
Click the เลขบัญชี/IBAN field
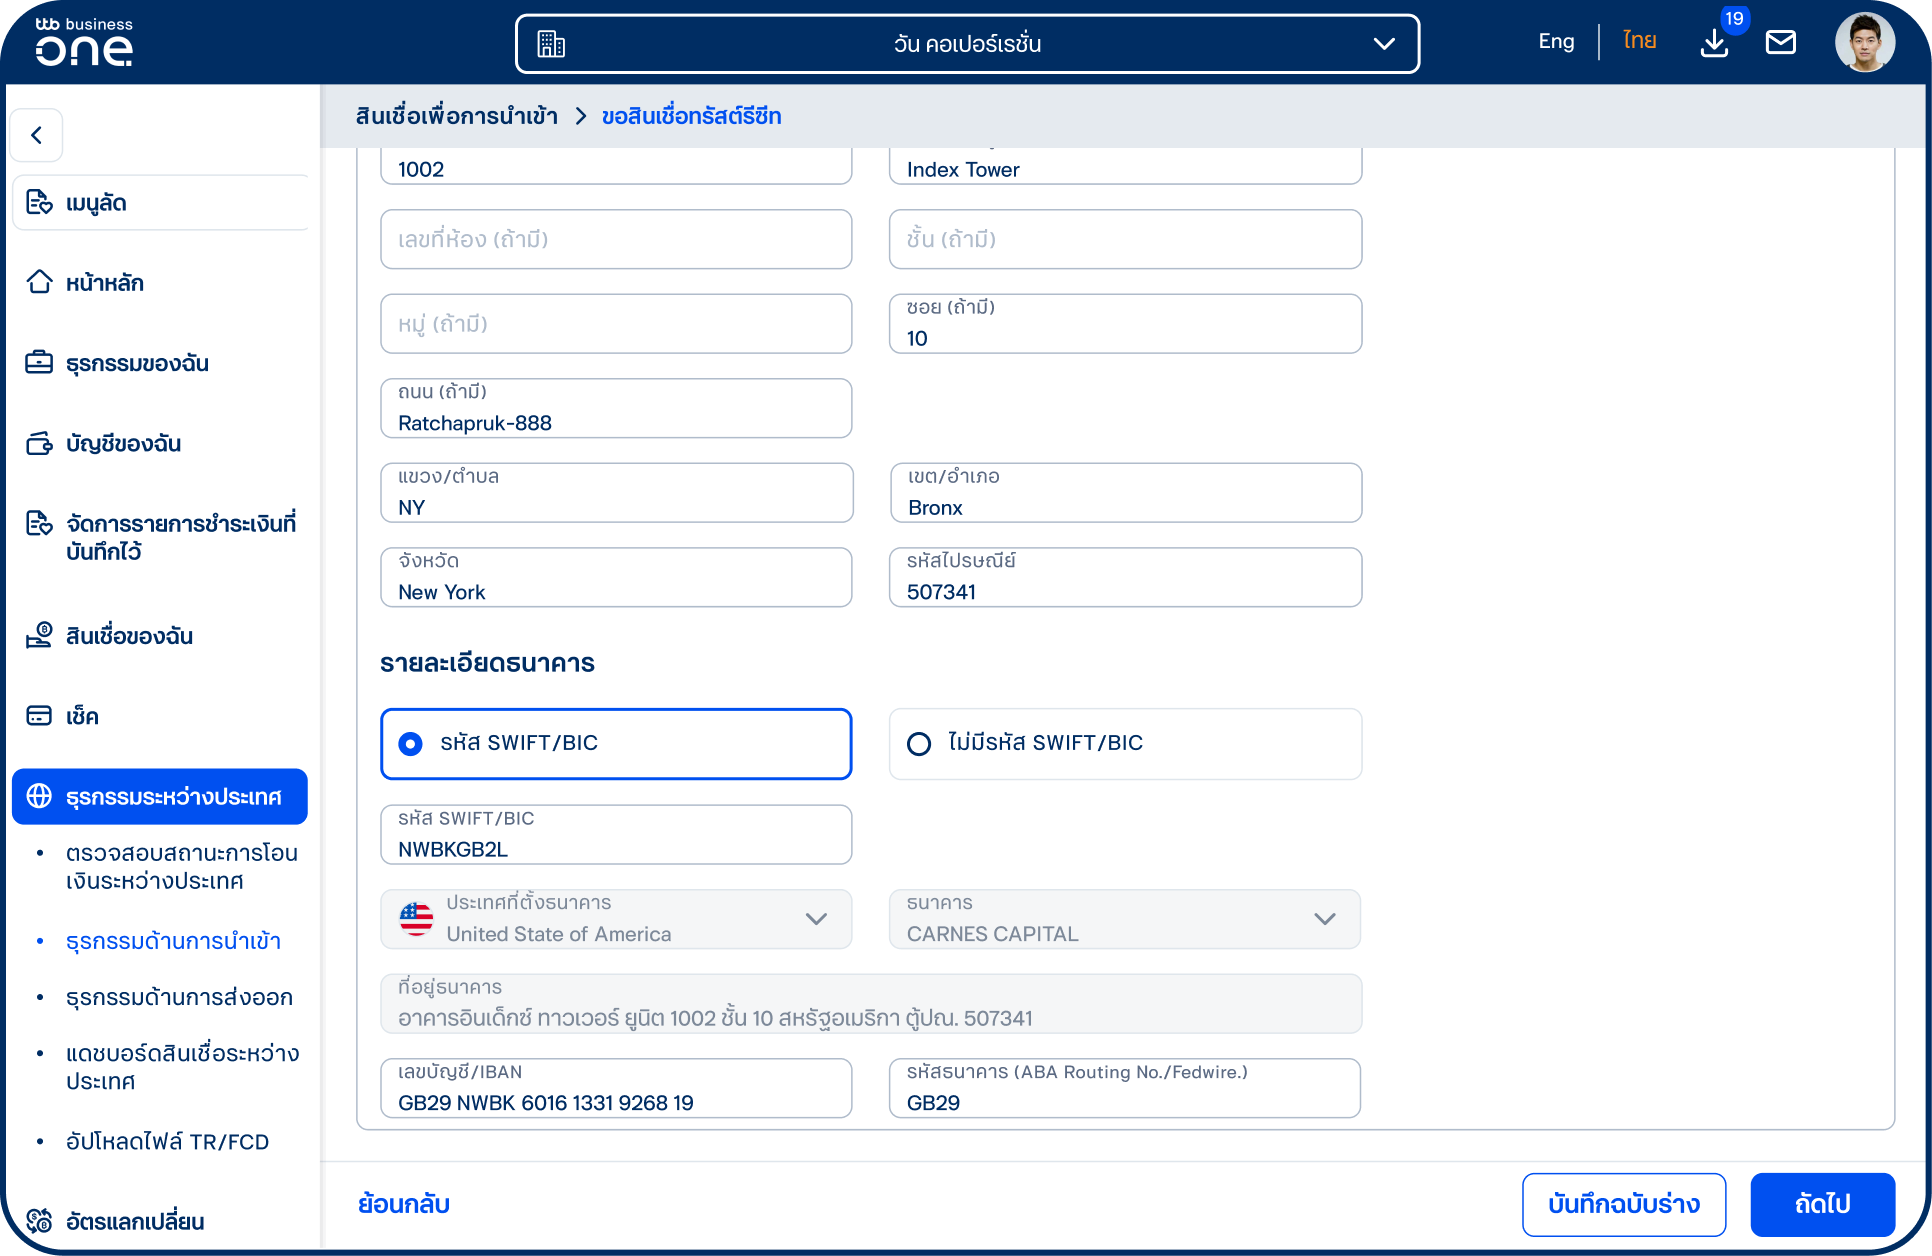[616, 1088]
